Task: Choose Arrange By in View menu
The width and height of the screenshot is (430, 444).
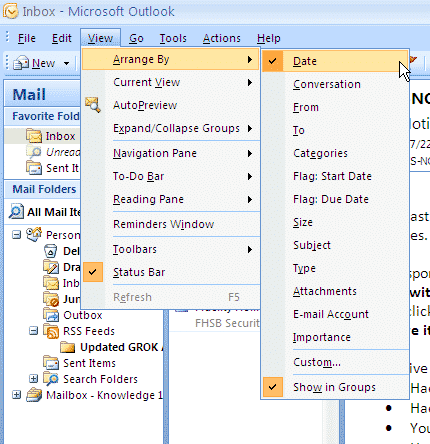Action: (x=170, y=59)
